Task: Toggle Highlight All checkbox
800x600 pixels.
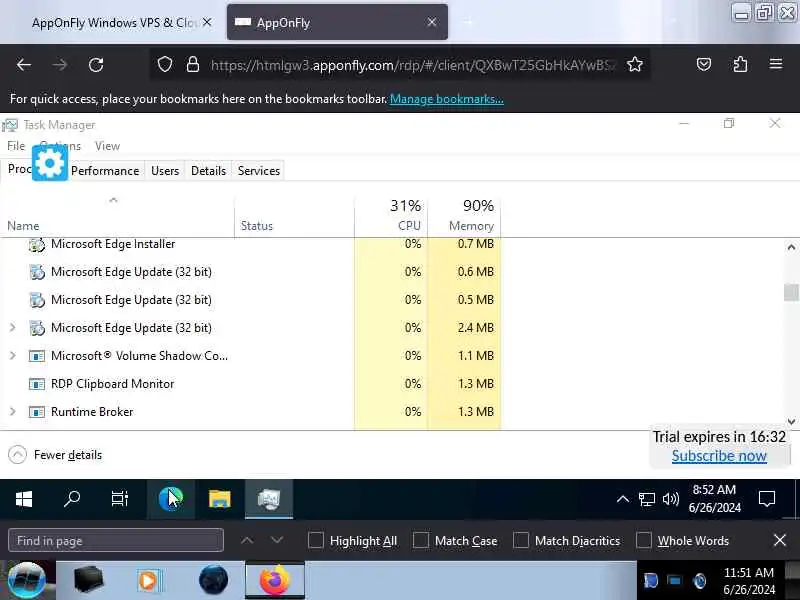Action: click(316, 540)
